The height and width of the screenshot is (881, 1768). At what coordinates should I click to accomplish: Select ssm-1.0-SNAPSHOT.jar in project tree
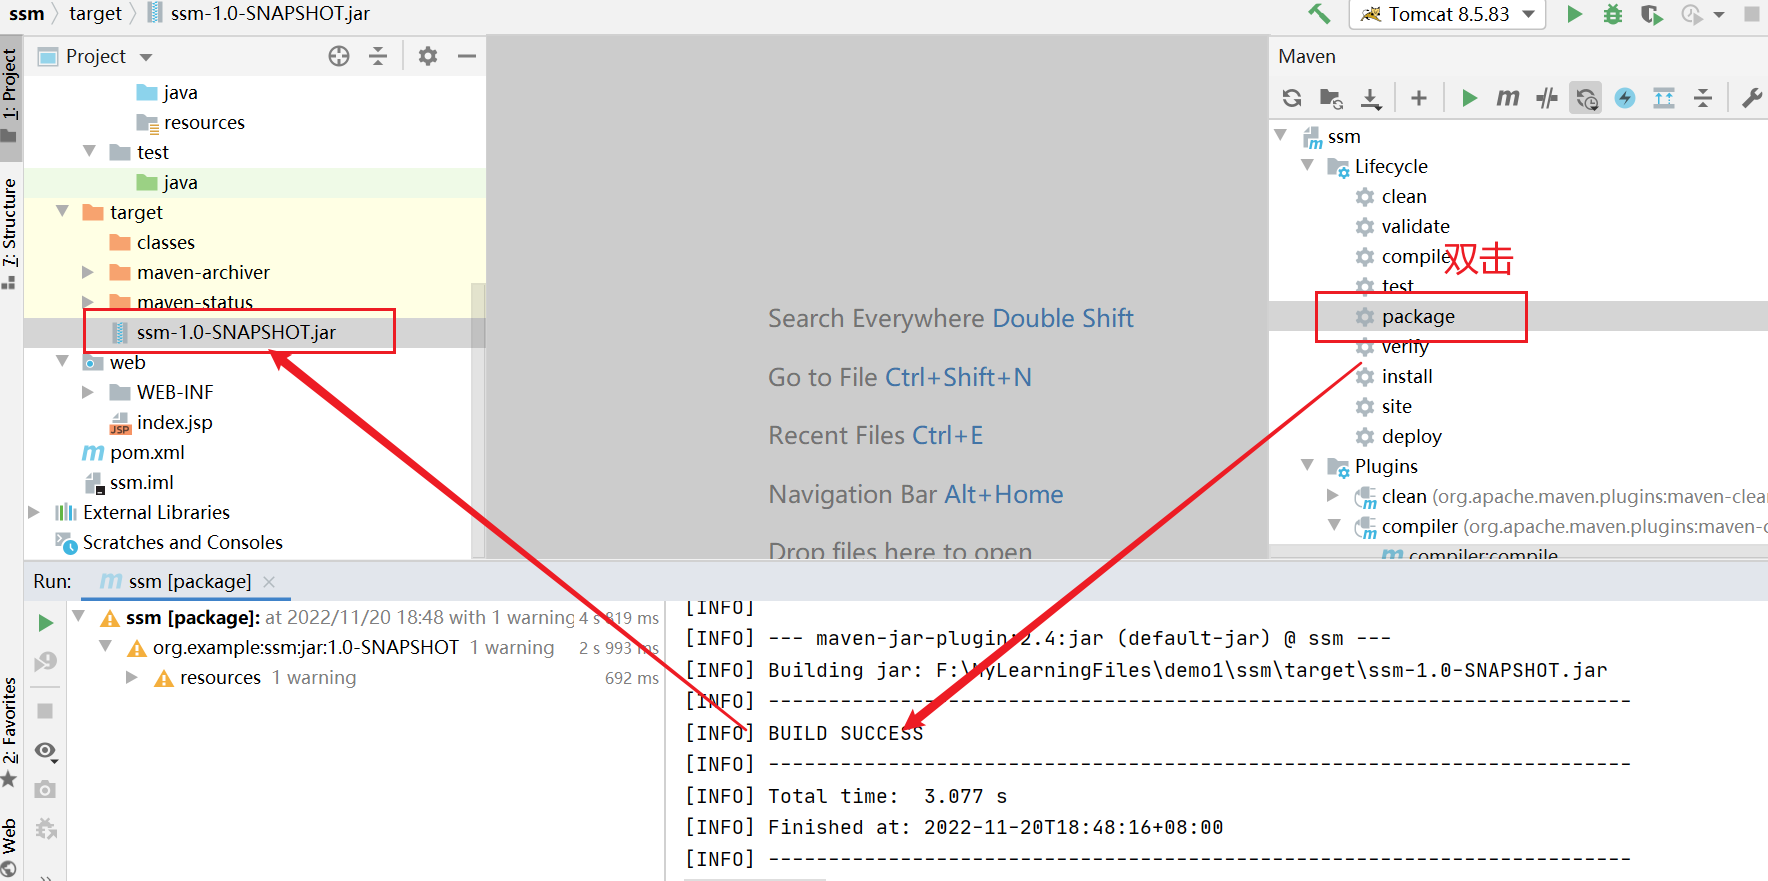tap(235, 332)
